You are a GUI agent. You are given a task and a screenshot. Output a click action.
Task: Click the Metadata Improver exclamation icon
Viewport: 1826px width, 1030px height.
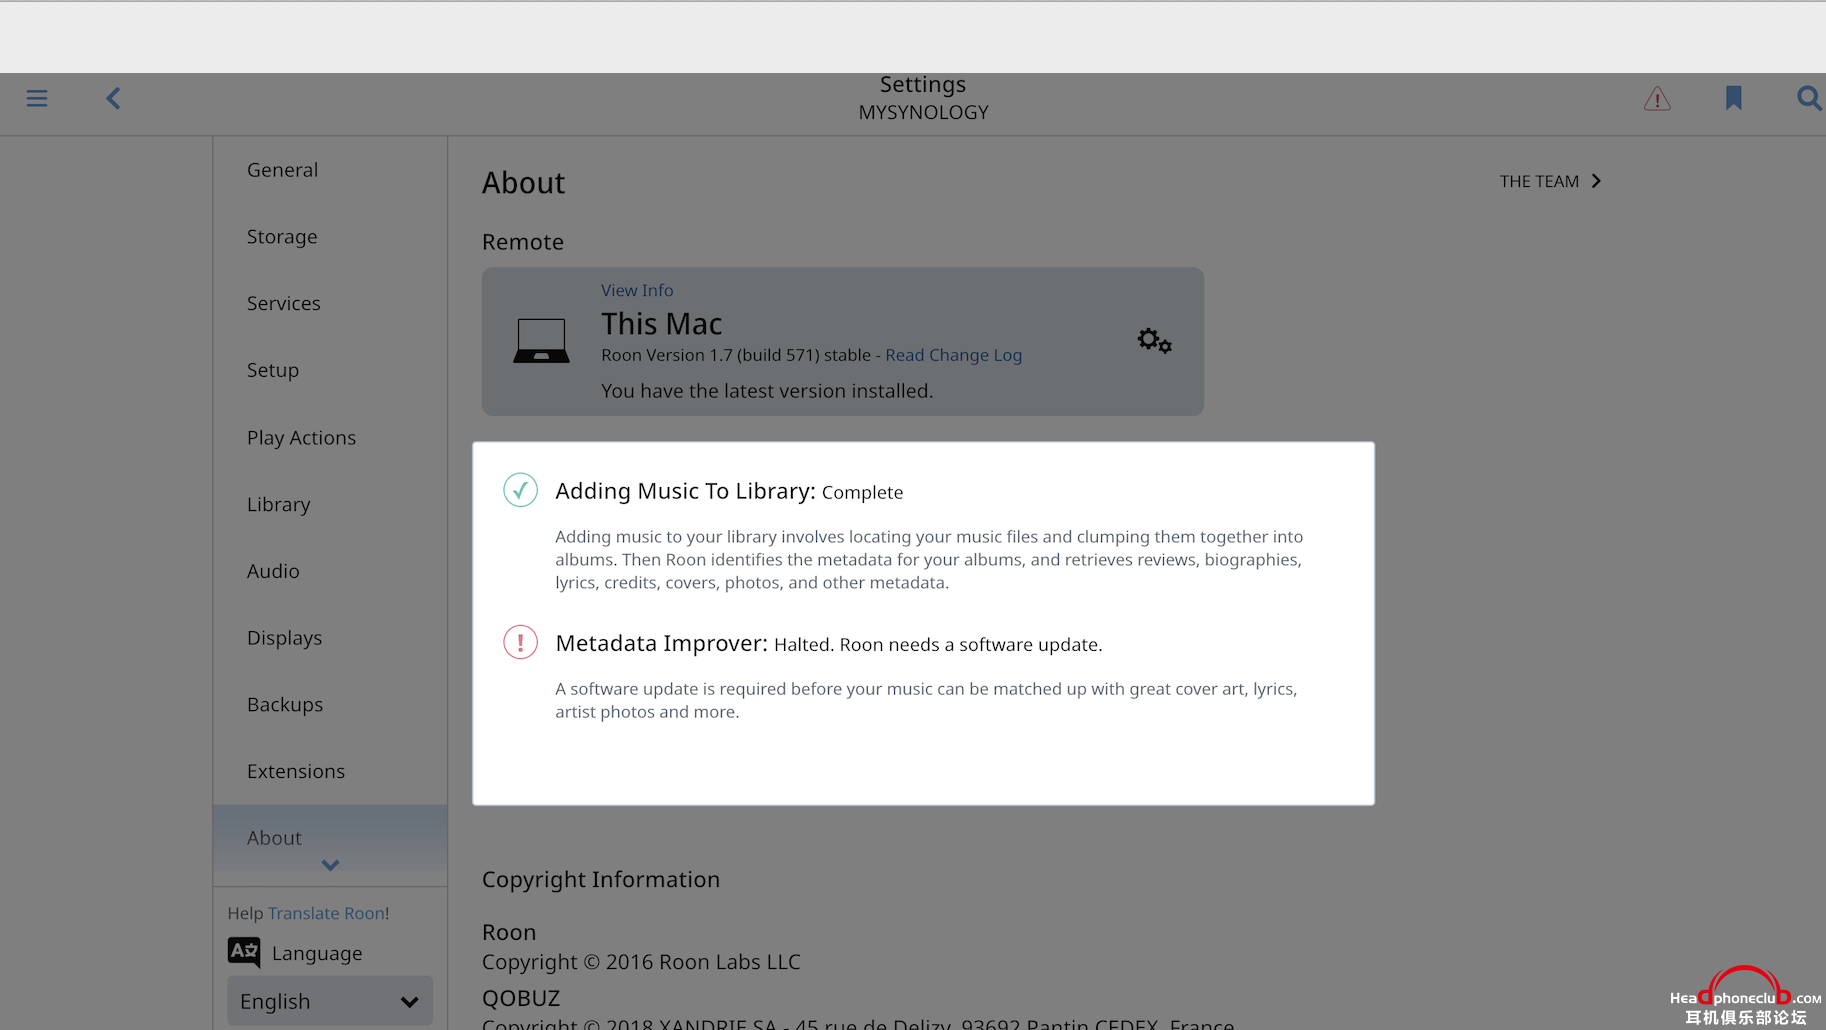(520, 642)
